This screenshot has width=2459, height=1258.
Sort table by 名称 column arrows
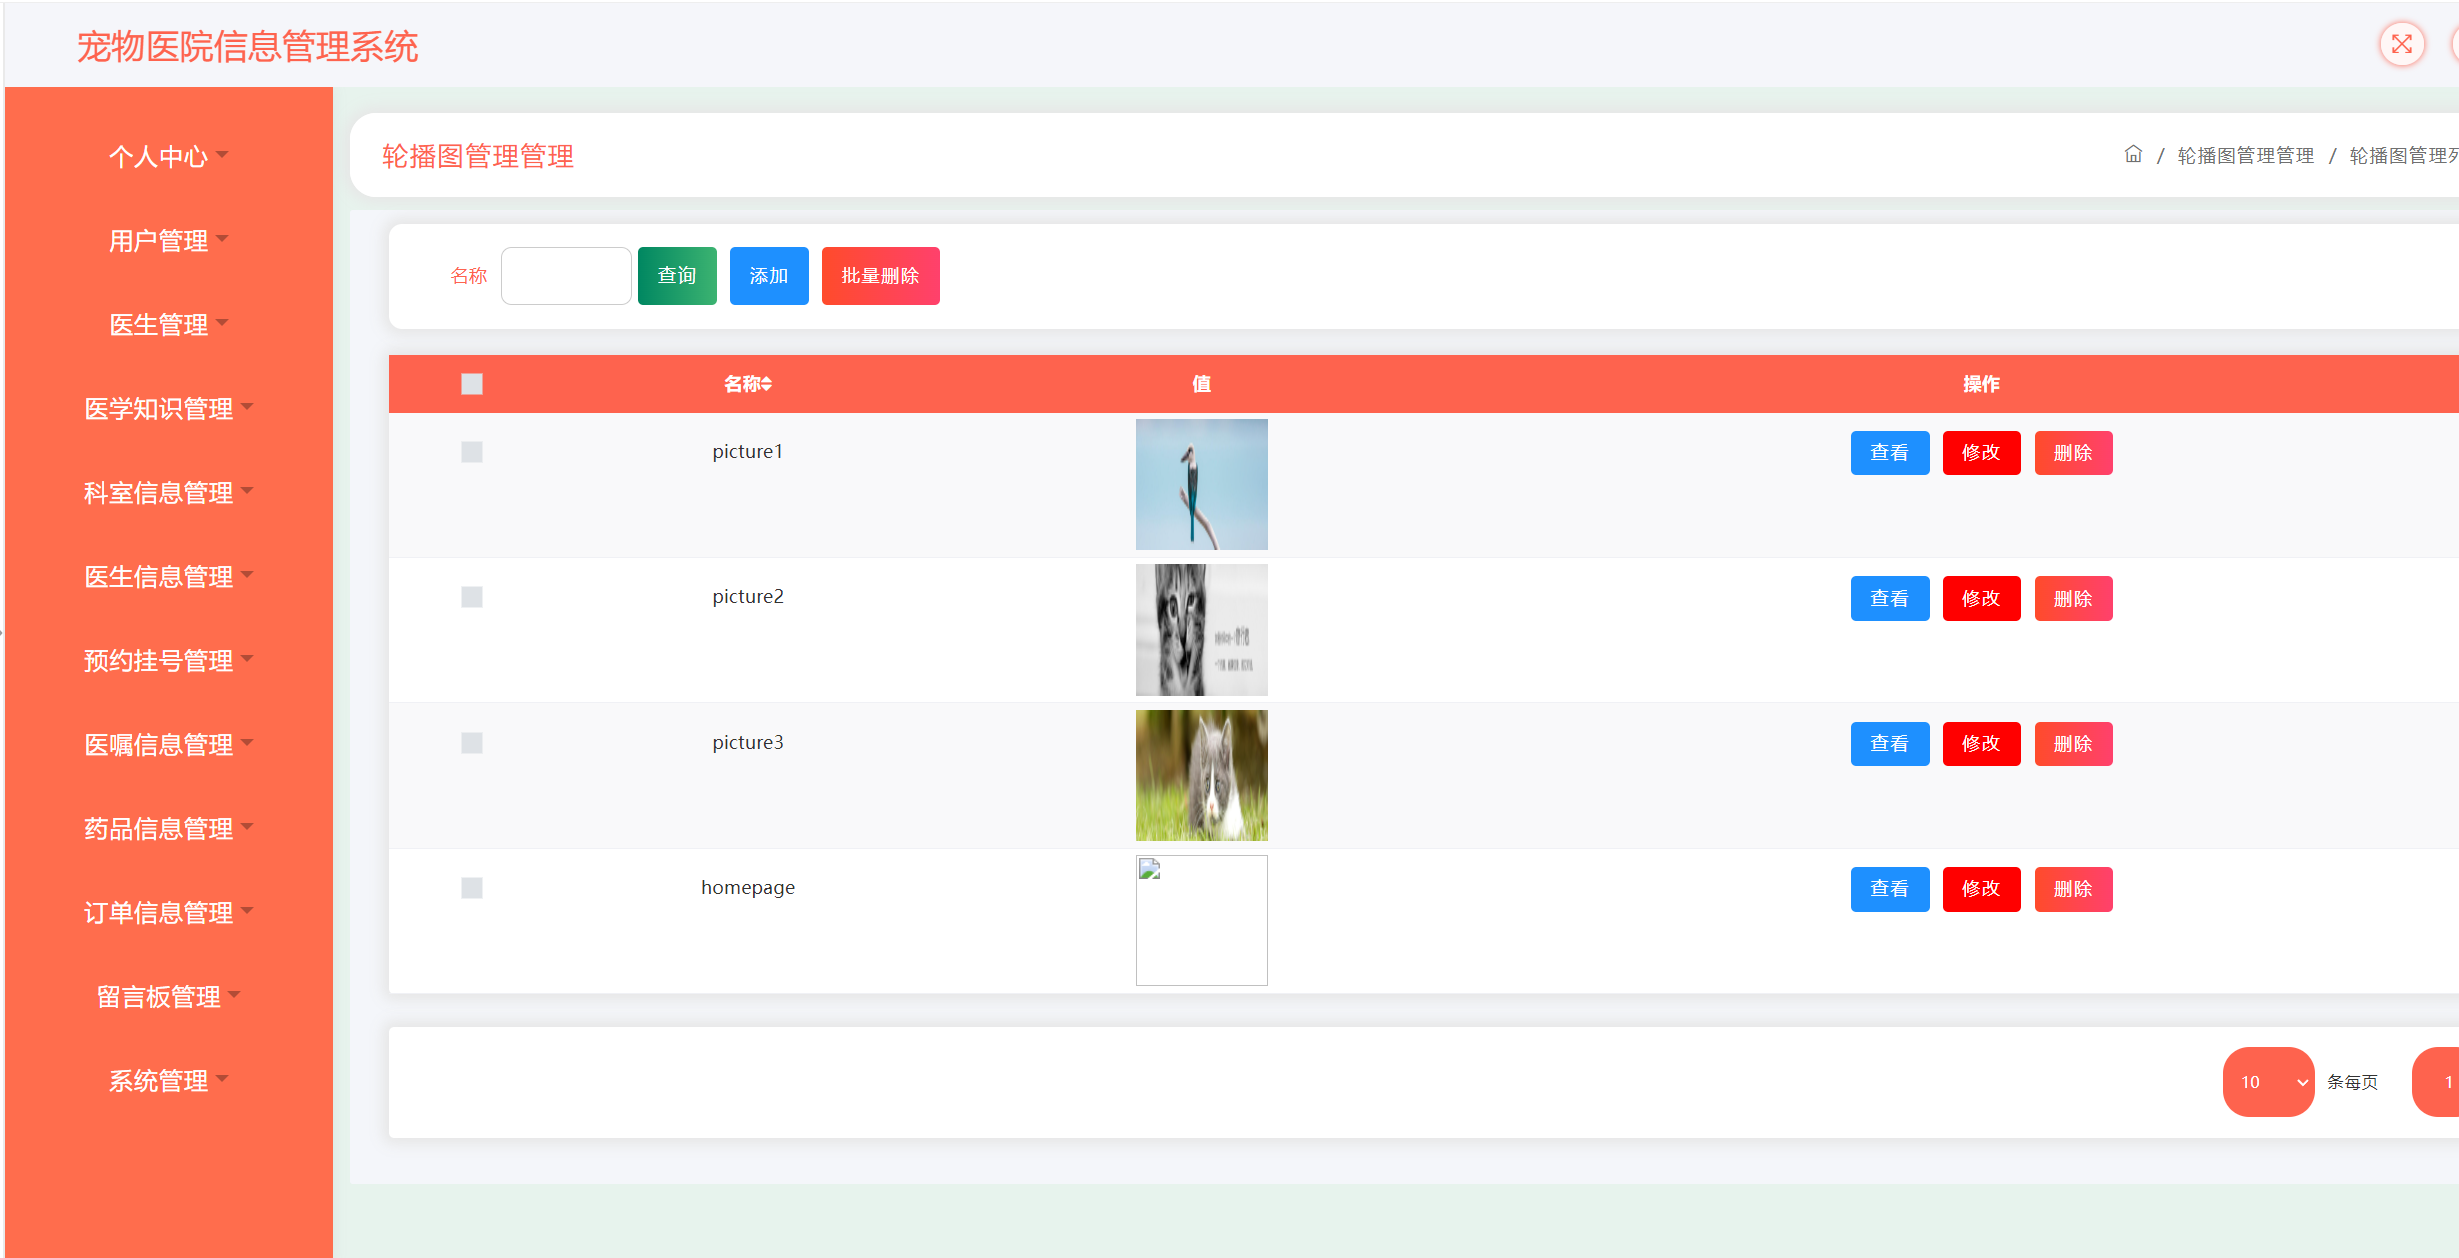point(766,384)
